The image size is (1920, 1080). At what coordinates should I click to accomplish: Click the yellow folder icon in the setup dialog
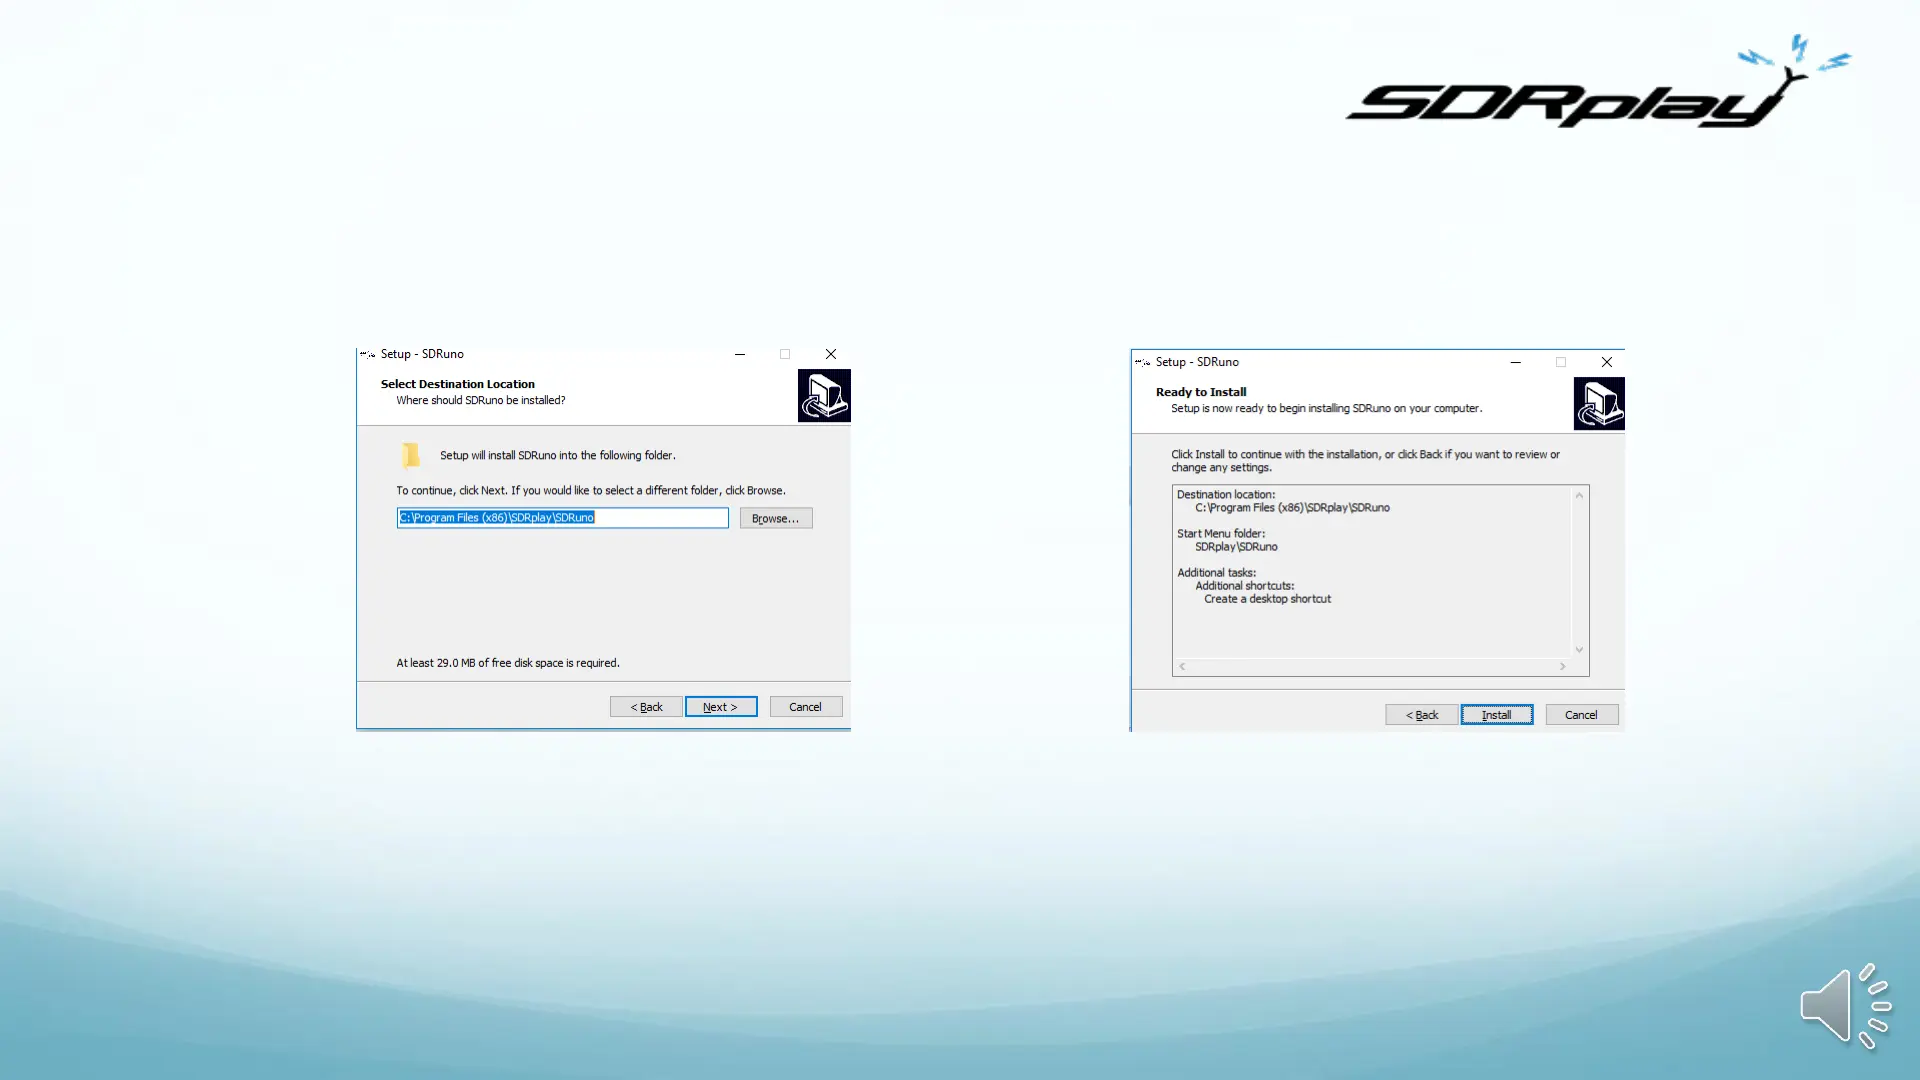tap(411, 455)
